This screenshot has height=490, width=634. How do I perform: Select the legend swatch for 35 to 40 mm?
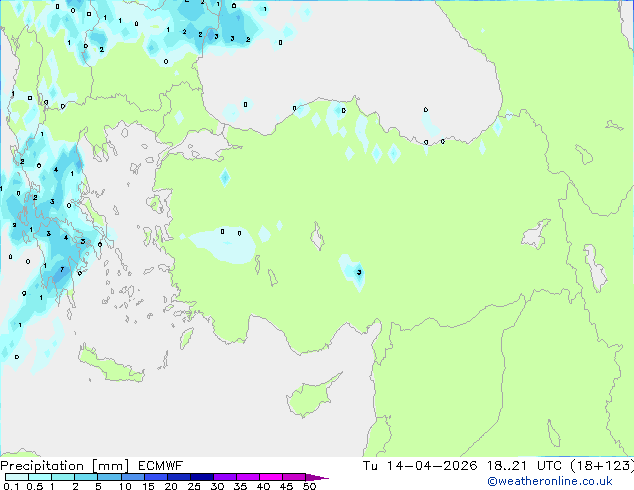pyautogui.click(x=247, y=477)
